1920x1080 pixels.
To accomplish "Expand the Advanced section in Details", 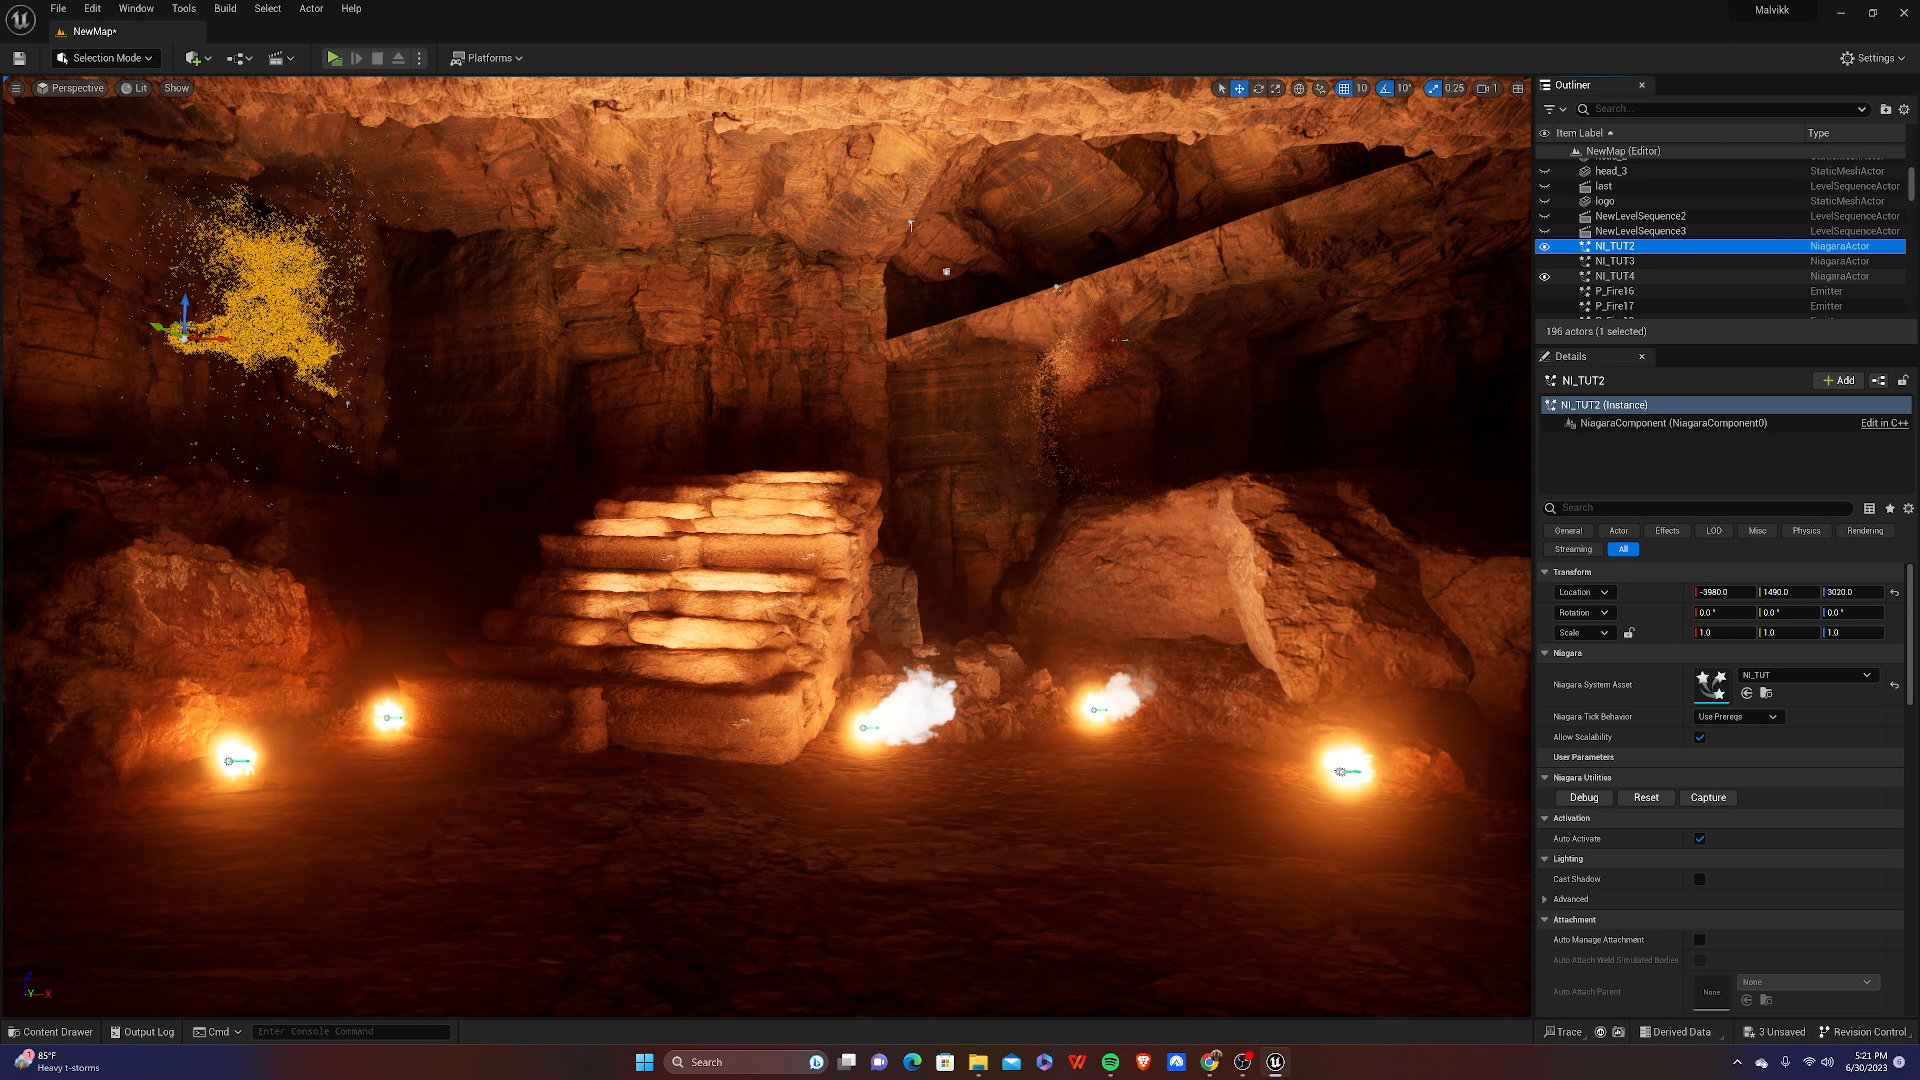I will coord(1545,900).
